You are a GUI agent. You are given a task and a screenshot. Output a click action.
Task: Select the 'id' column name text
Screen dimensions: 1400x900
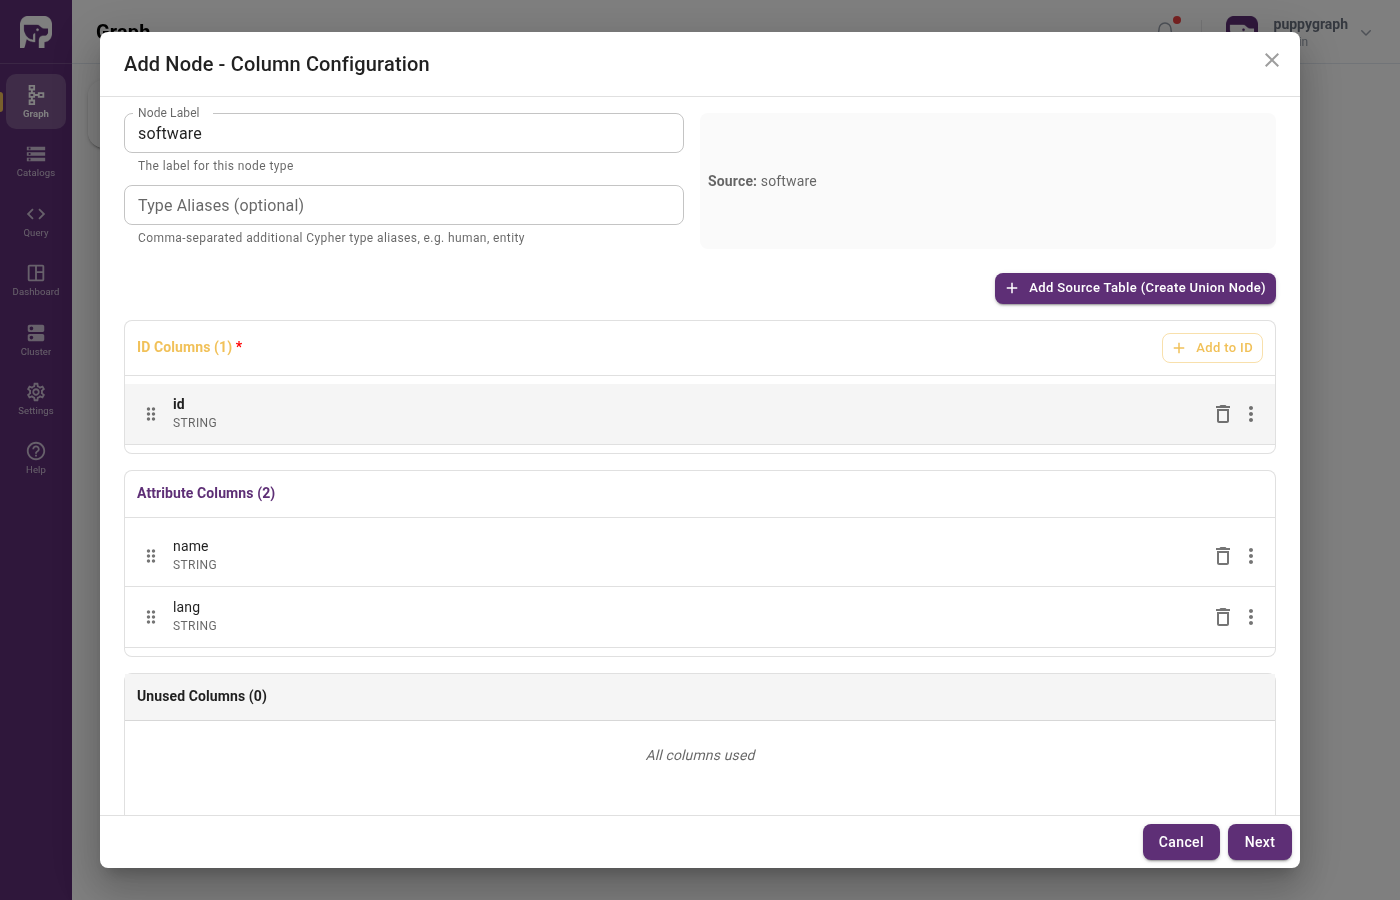click(179, 404)
